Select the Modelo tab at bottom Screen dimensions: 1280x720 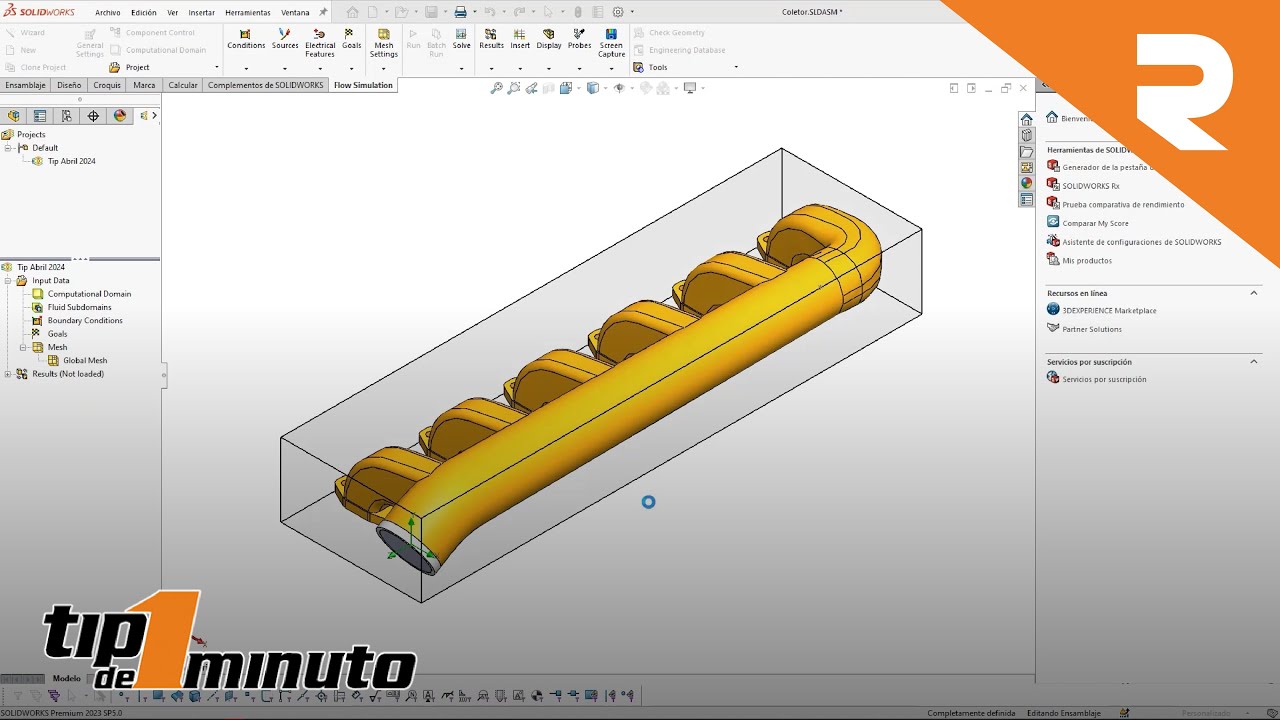click(66, 678)
